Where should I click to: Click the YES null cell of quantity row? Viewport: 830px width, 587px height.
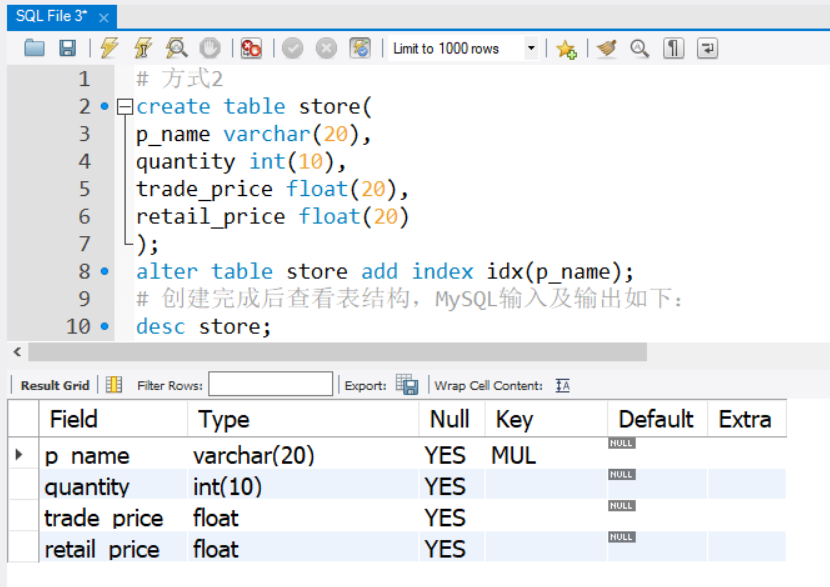pos(452,486)
